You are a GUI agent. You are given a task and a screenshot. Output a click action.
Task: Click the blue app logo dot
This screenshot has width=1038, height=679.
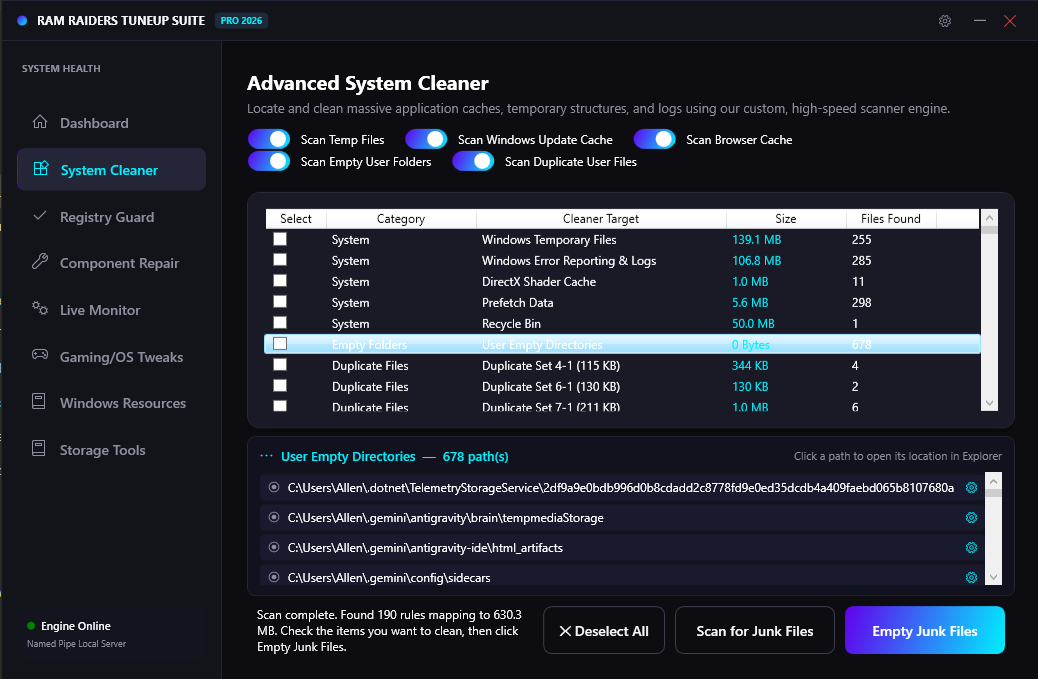[x=22, y=21]
